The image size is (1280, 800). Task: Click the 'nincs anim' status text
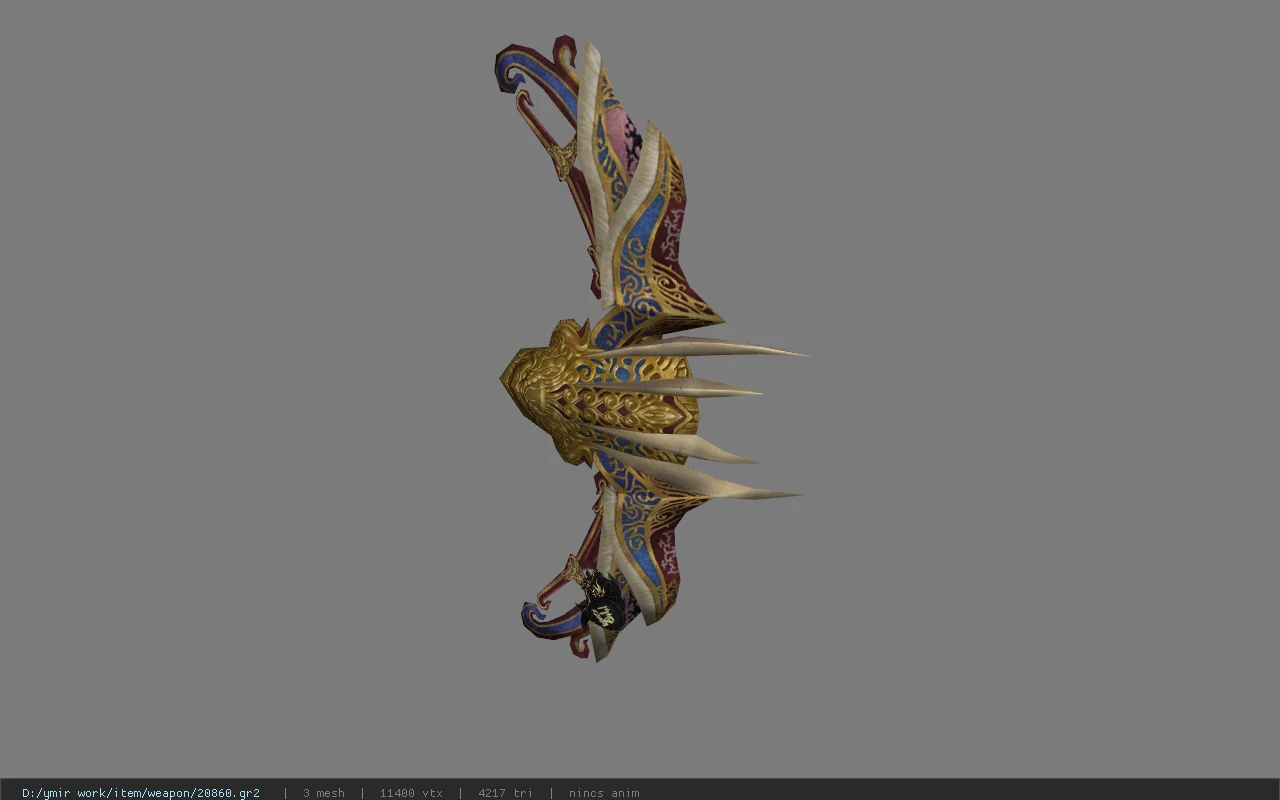point(604,793)
